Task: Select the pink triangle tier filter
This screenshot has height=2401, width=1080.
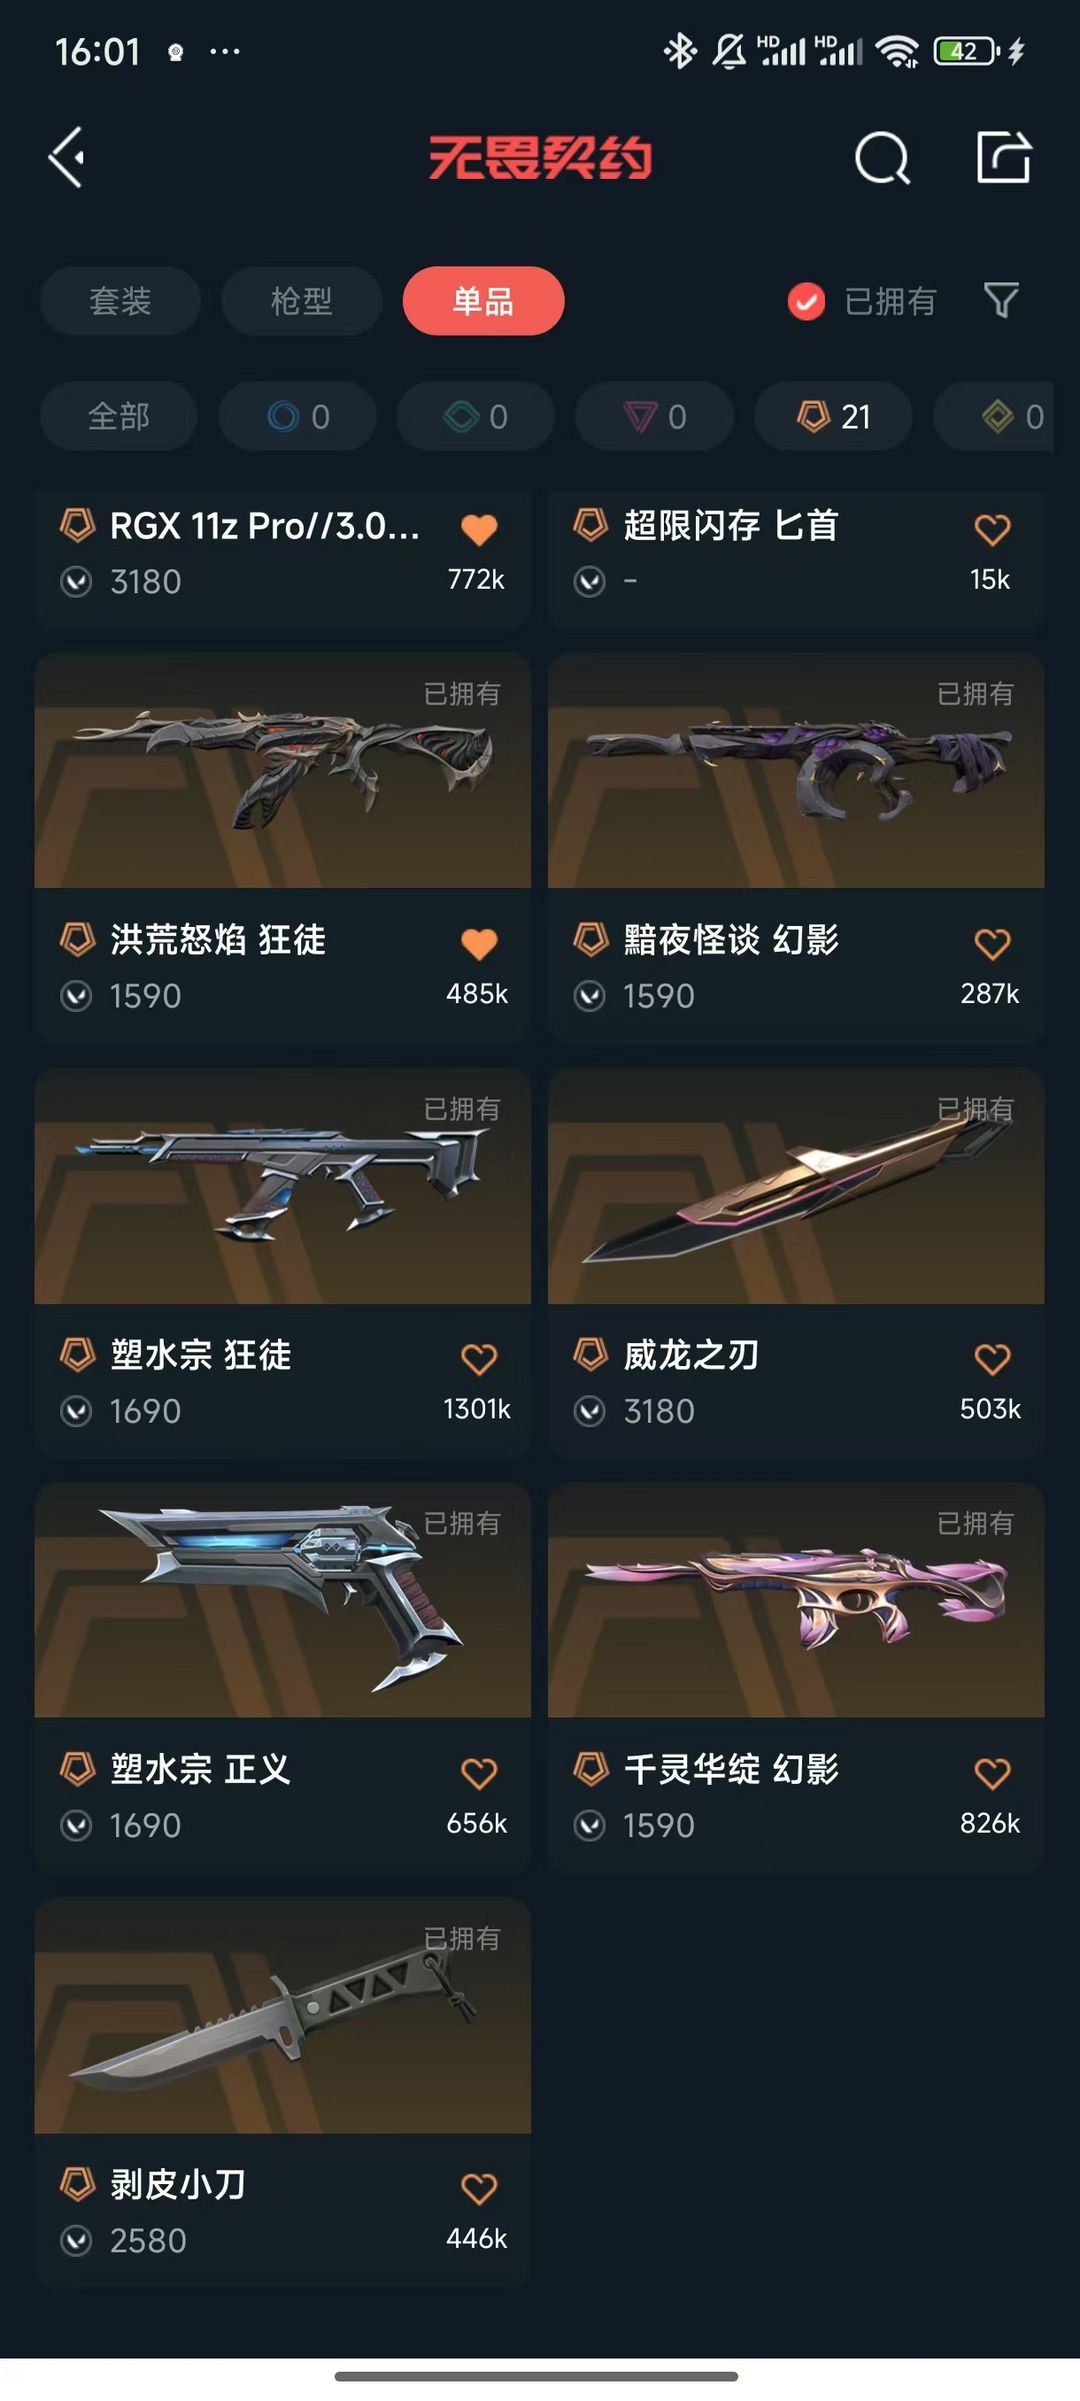Action: click(655, 416)
